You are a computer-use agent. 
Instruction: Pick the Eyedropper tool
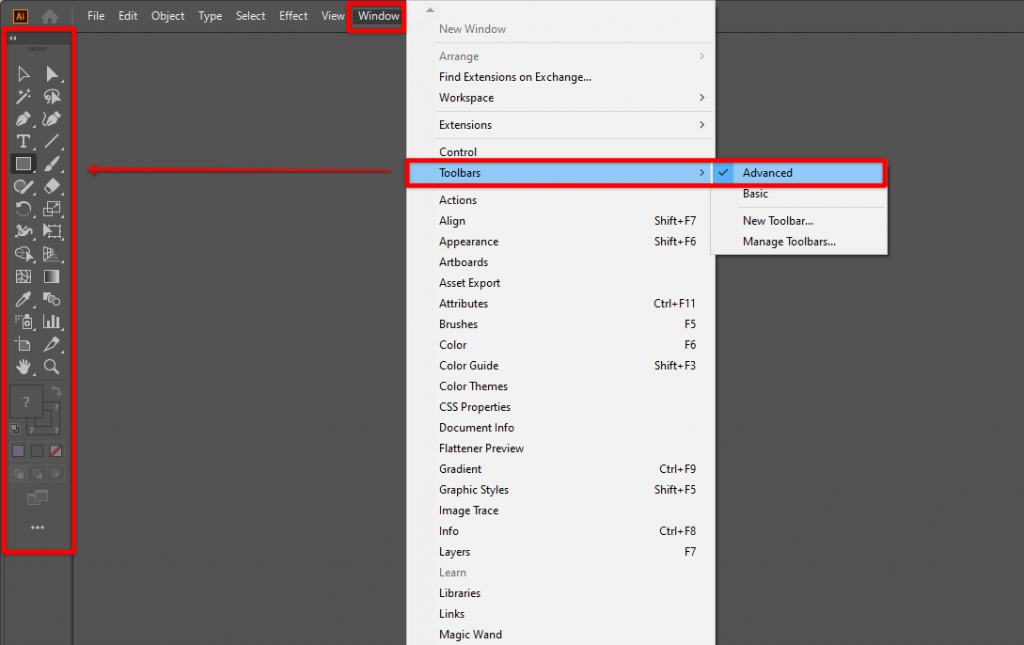coord(24,297)
